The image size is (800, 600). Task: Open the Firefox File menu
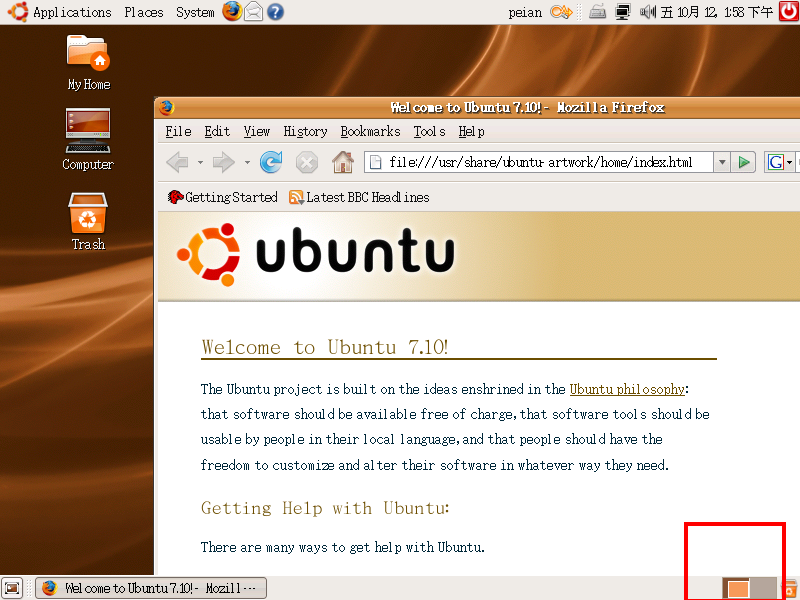pyautogui.click(x=178, y=132)
